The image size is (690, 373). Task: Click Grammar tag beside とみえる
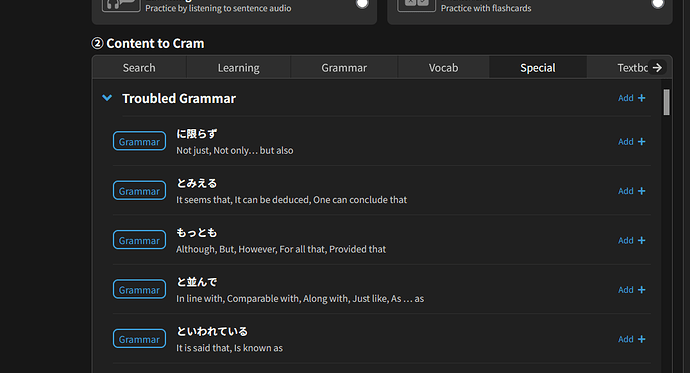click(x=139, y=191)
